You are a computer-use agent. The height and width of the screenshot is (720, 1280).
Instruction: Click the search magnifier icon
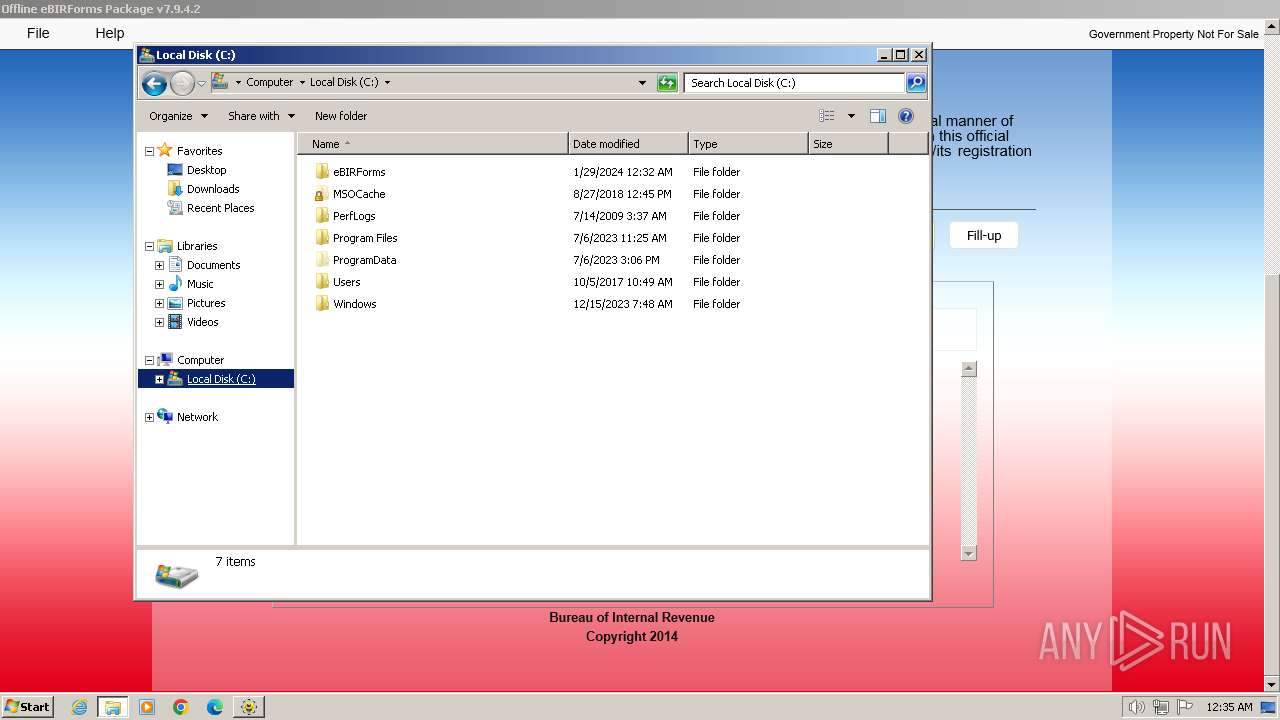point(916,83)
